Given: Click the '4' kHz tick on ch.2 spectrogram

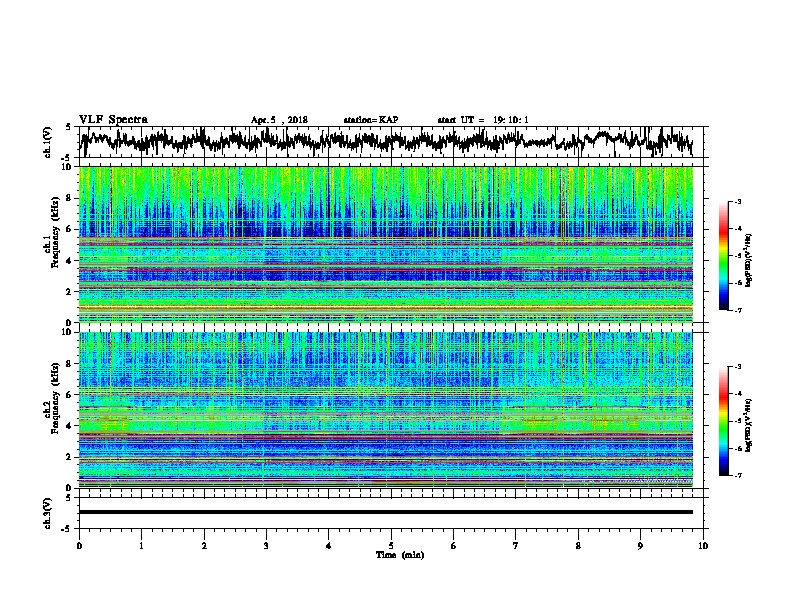Looking at the screenshot, I should click(x=69, y=426).
